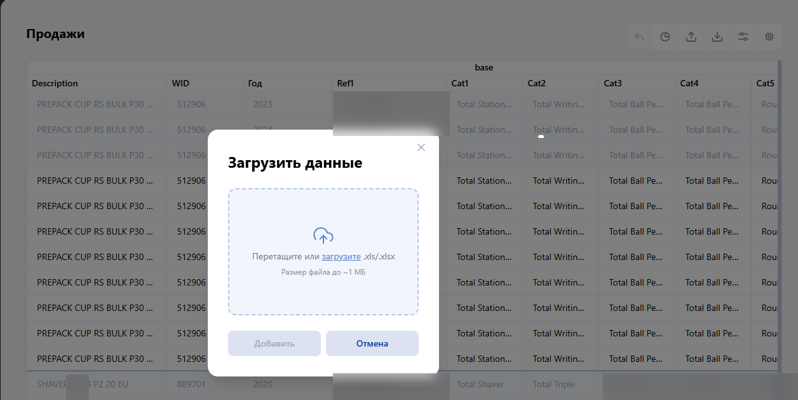Click the undo arrow toolbar icon

pos(639,37)
